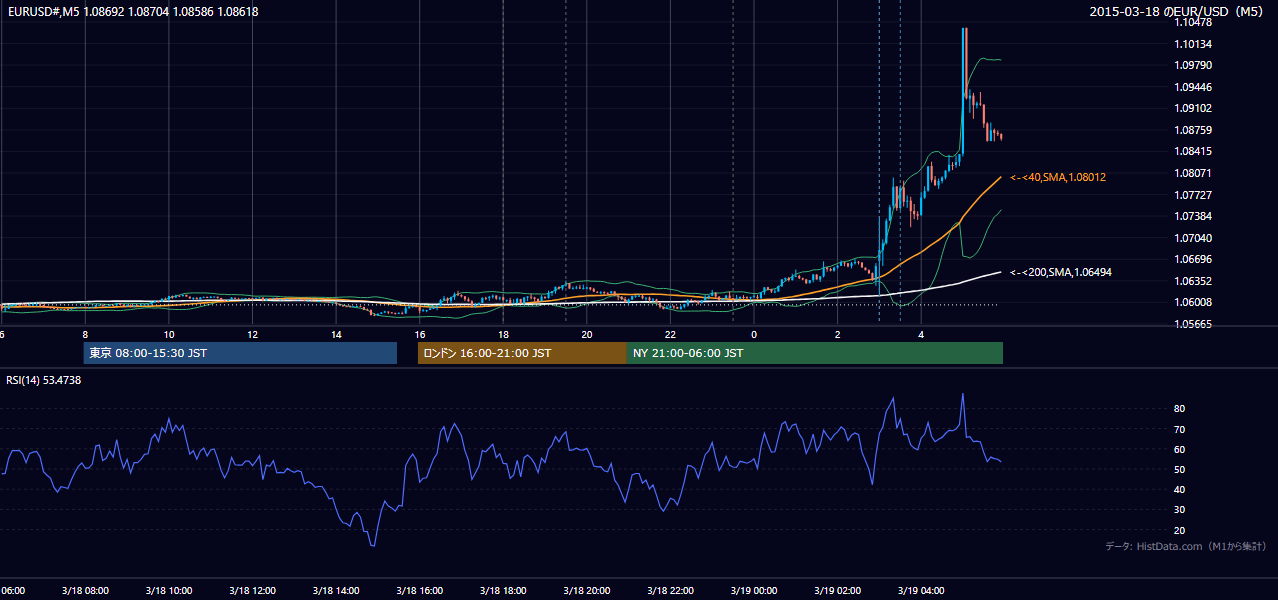Click hour label 12 on price chart axis
Screen dimensions: 1278x600
pos(252,334)
